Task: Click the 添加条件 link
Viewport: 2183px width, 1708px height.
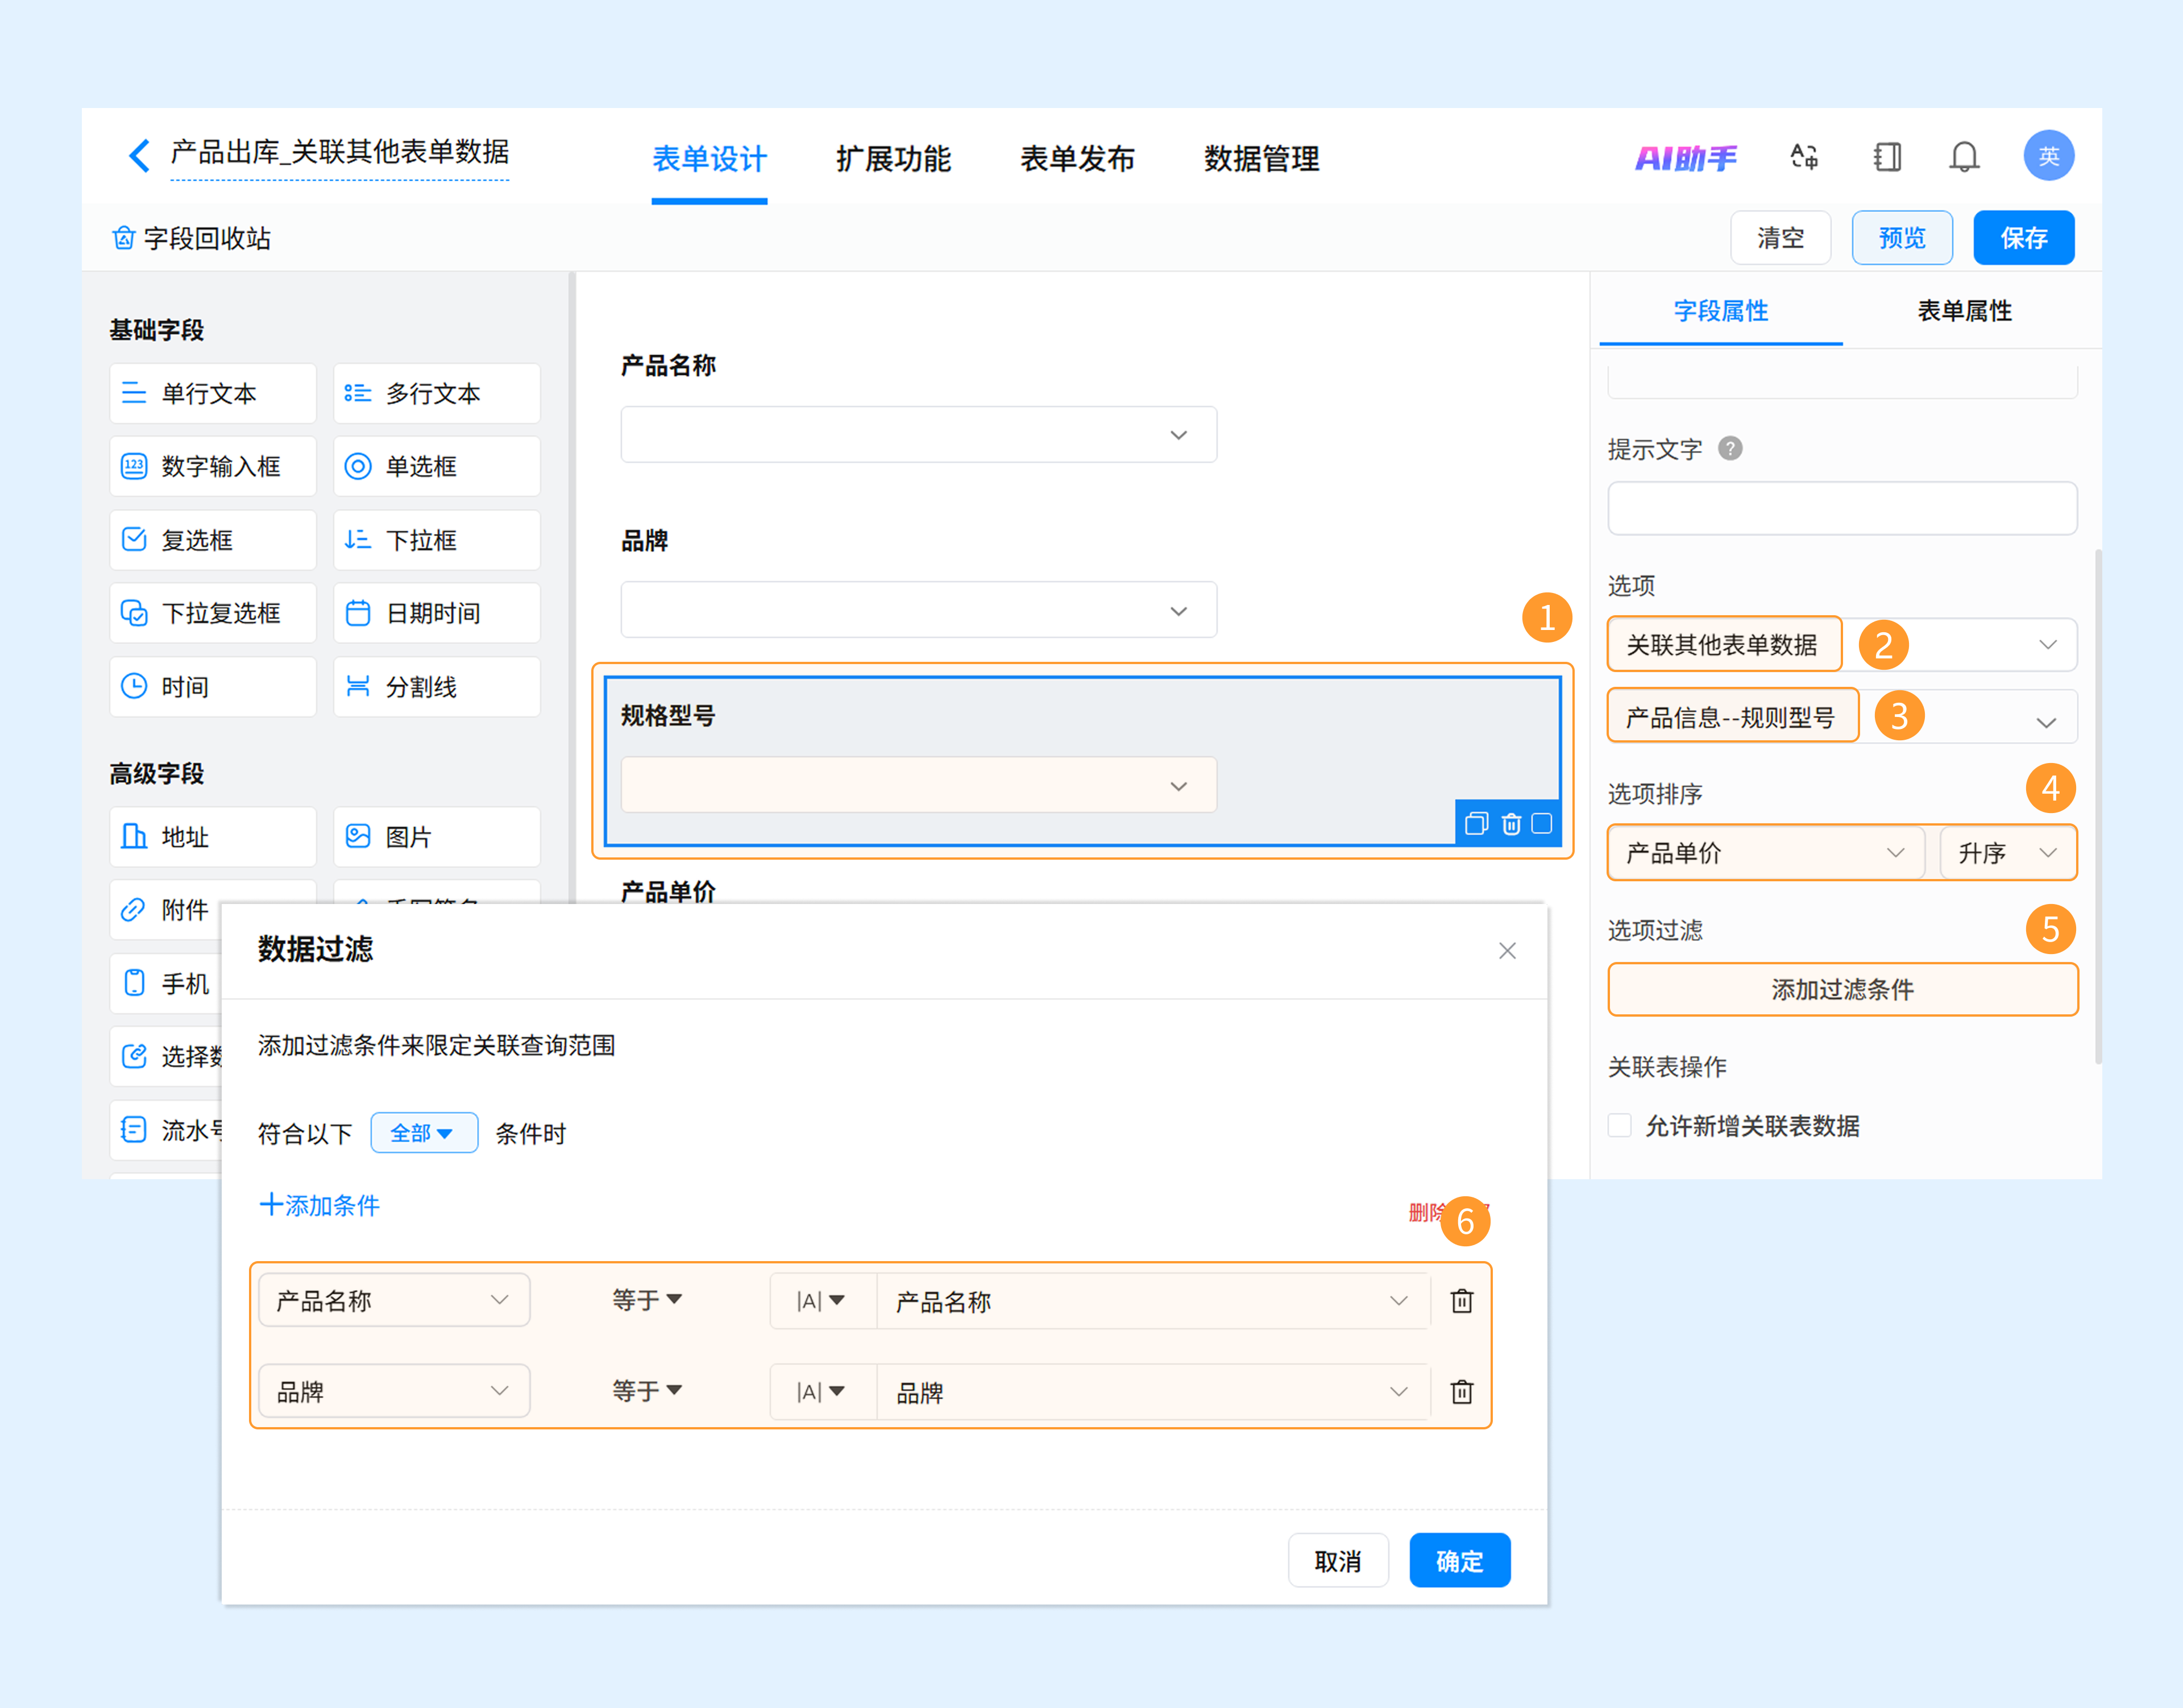Action: tap(320, 1205)
